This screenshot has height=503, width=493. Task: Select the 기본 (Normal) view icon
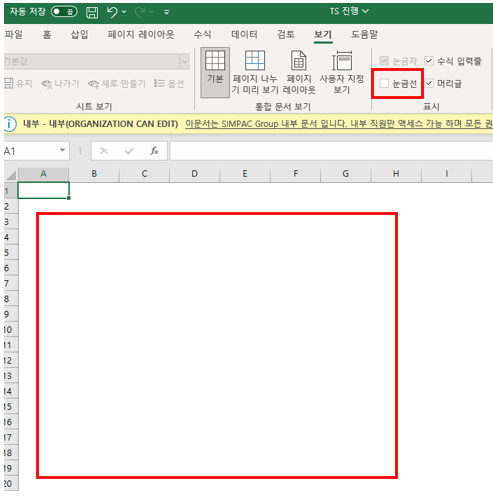click(x=215, y=72)
